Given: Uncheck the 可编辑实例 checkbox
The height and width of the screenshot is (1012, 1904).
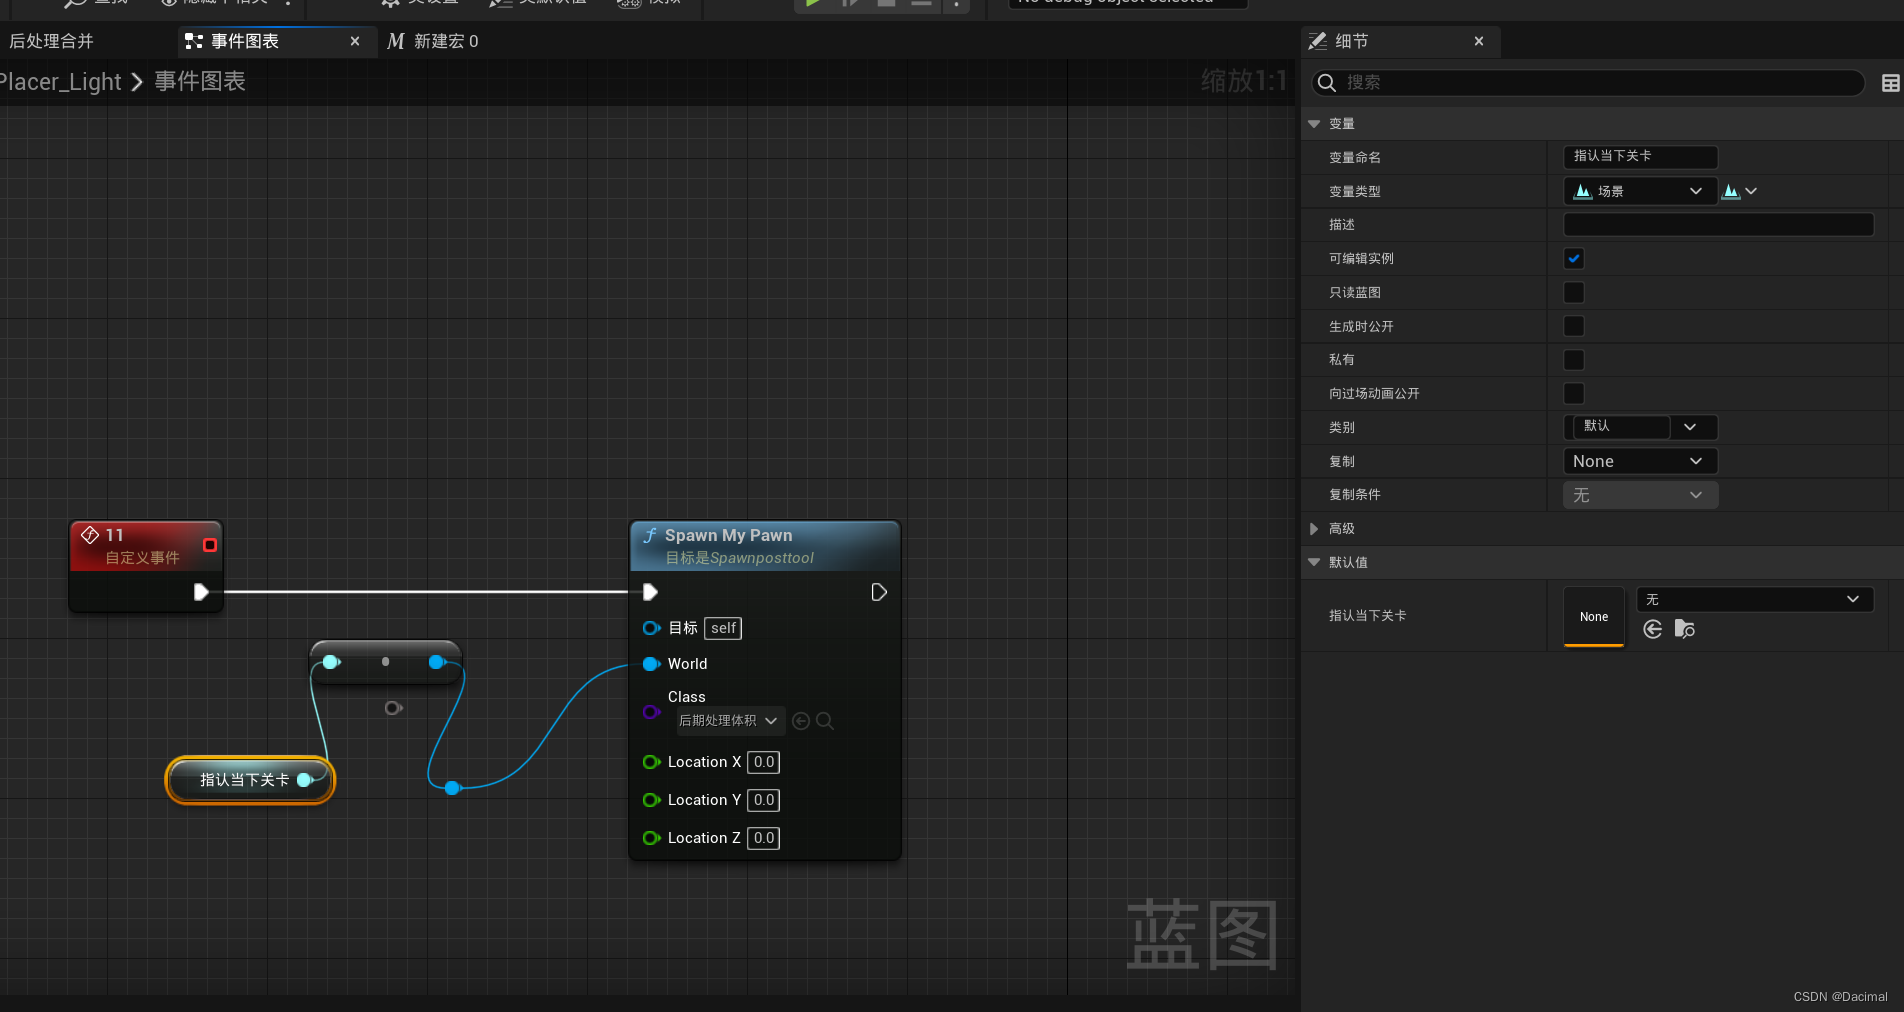Looking at the screenshot, I should click(1573, 258).
